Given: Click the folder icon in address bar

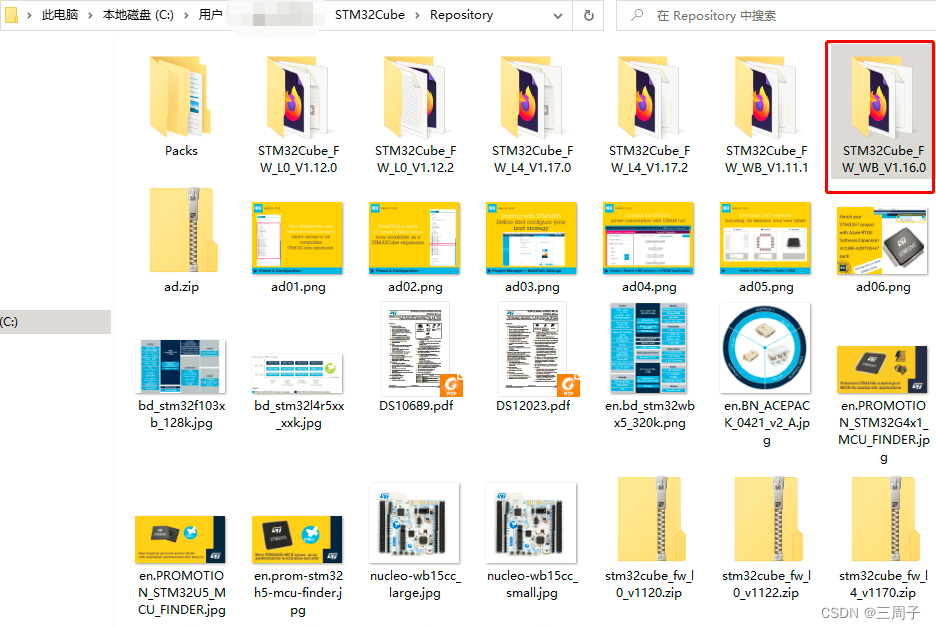Looking at the screenshot, I should [10, 15].
